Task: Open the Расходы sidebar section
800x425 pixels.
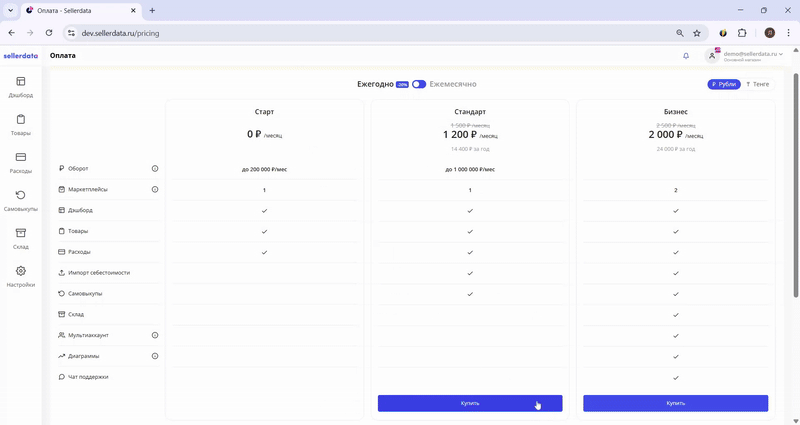Action: tap(20, 162)
